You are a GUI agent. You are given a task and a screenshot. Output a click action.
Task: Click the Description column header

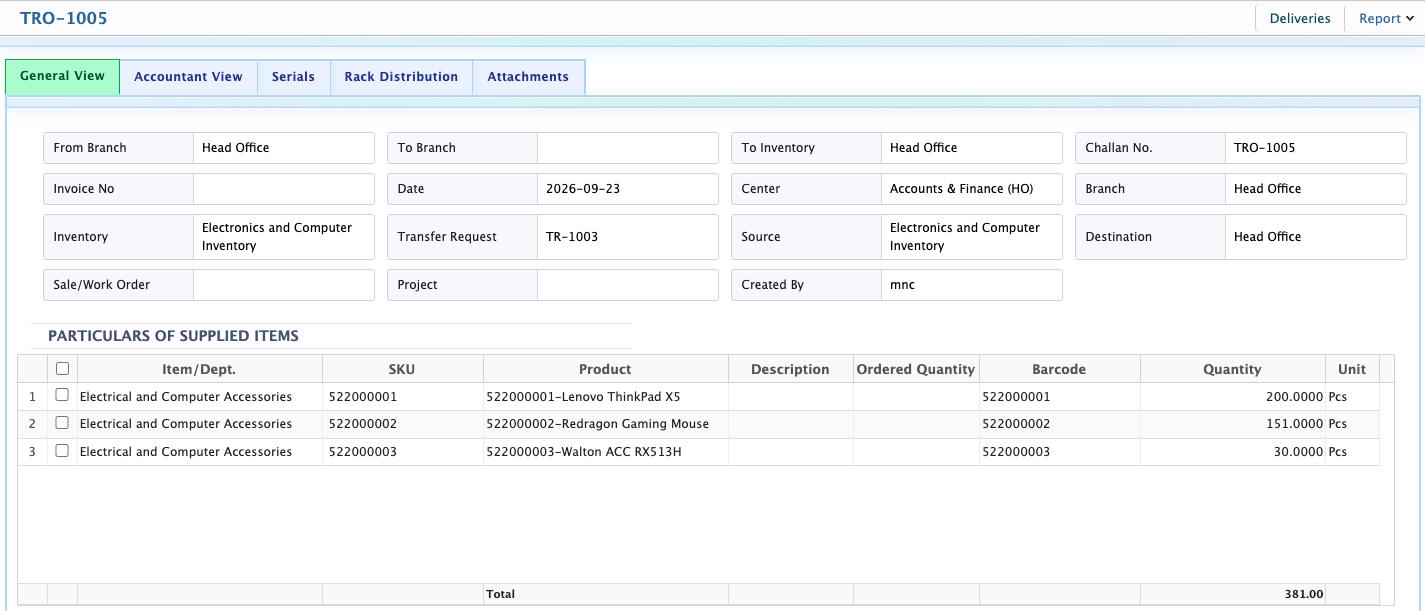click(x=790, y=369)
